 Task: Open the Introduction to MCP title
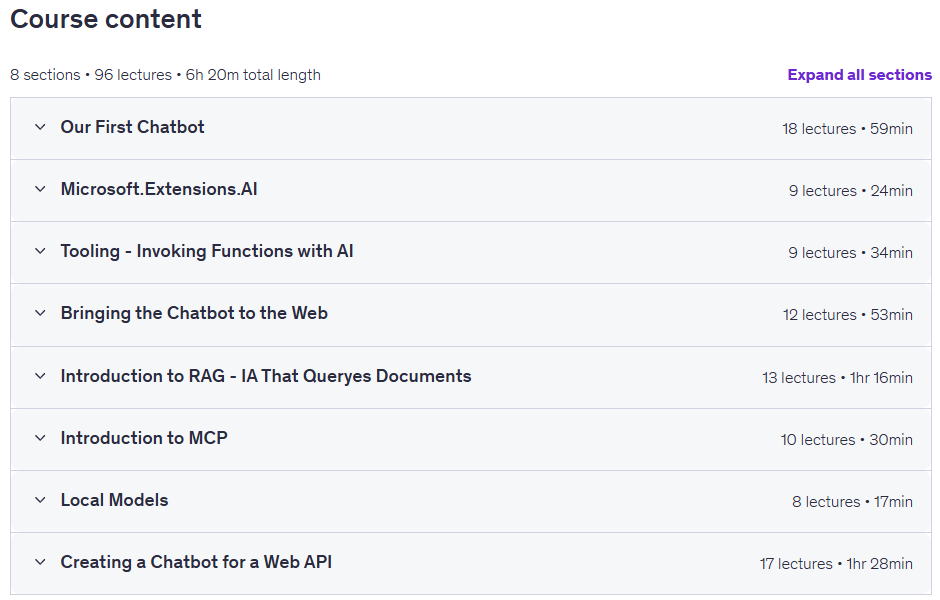(x=144, y=438)
